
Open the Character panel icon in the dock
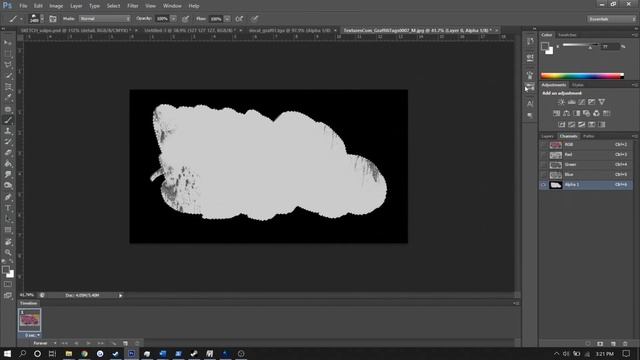click(530, 104)
